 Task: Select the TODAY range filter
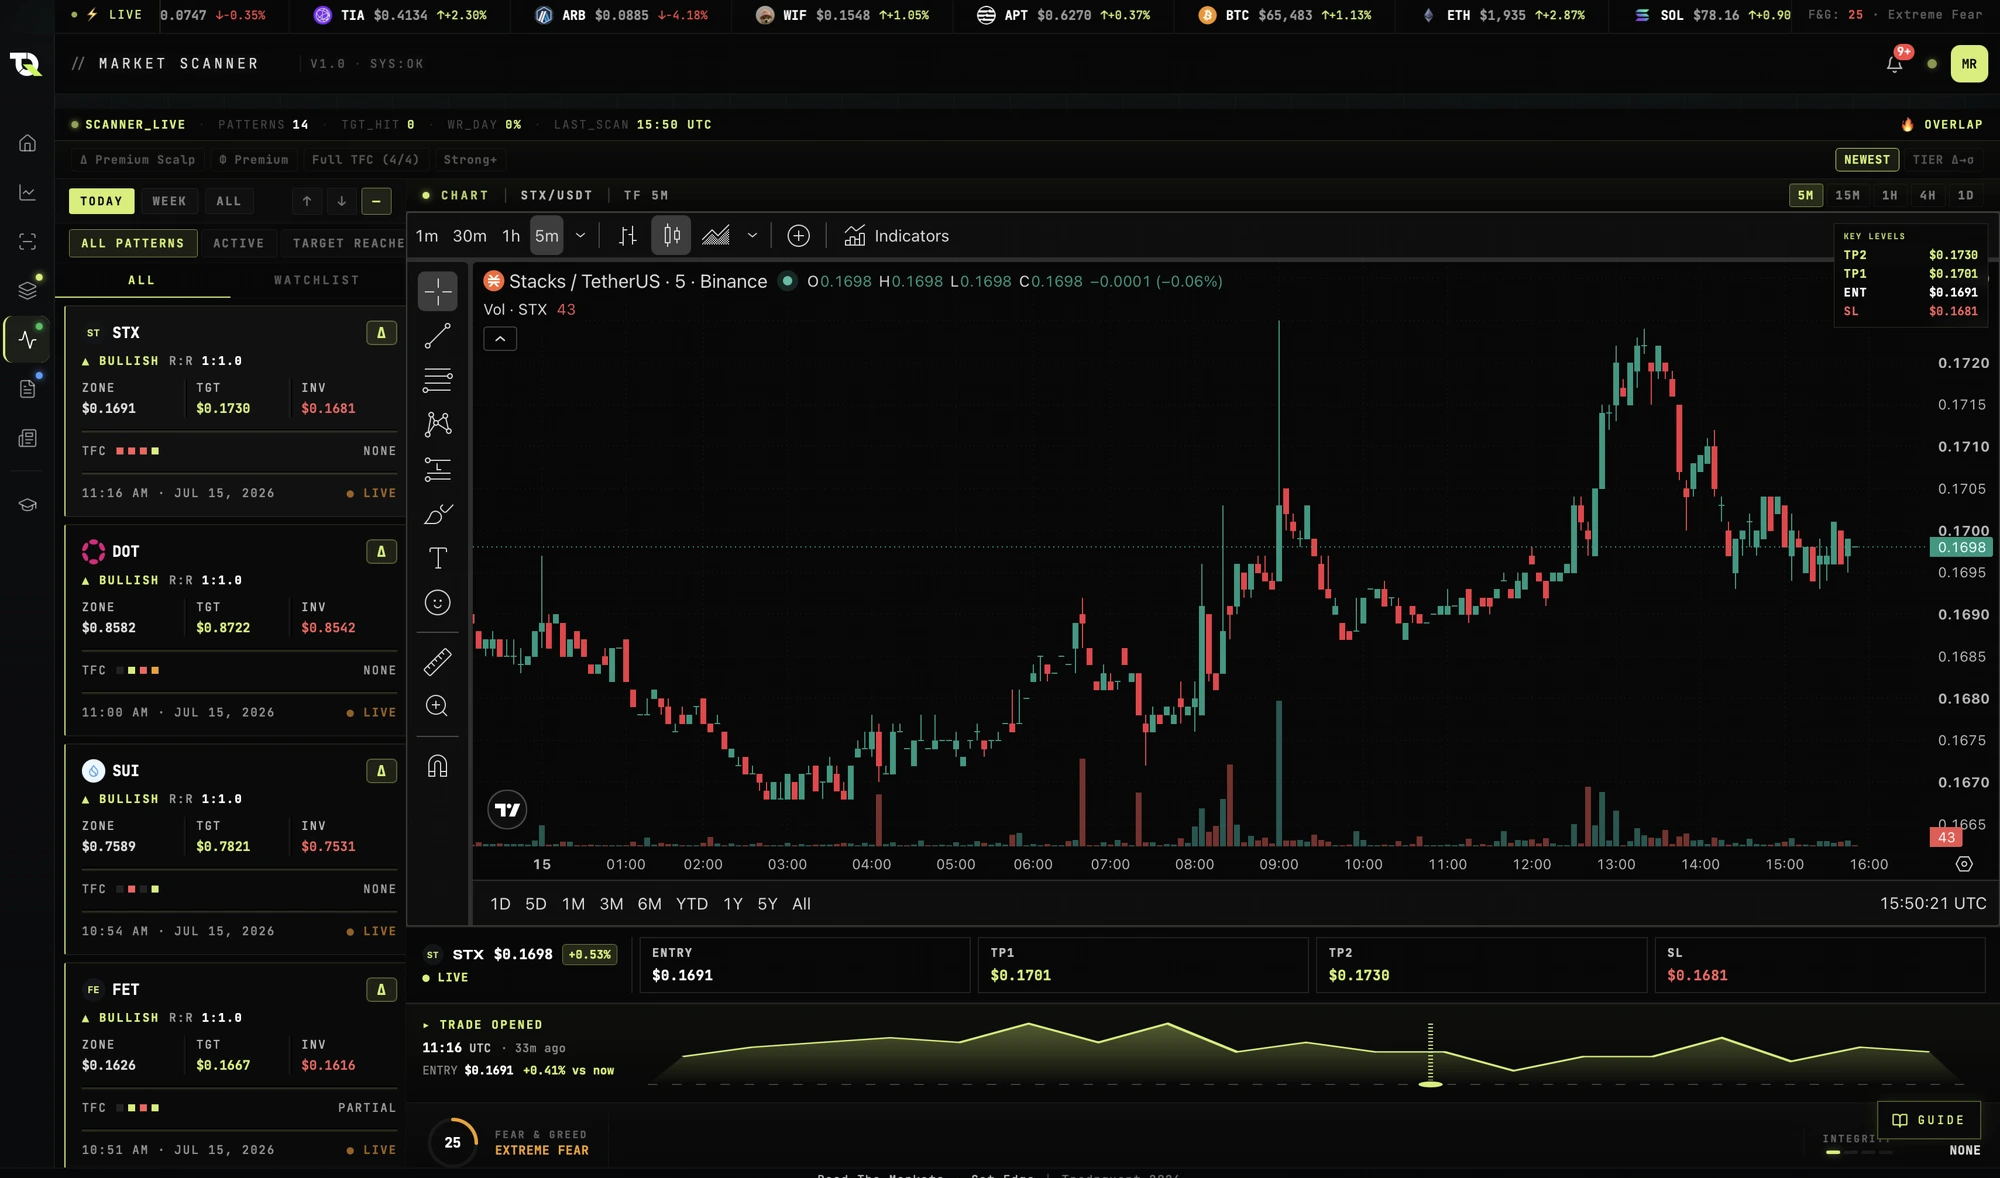click(101, 201)
